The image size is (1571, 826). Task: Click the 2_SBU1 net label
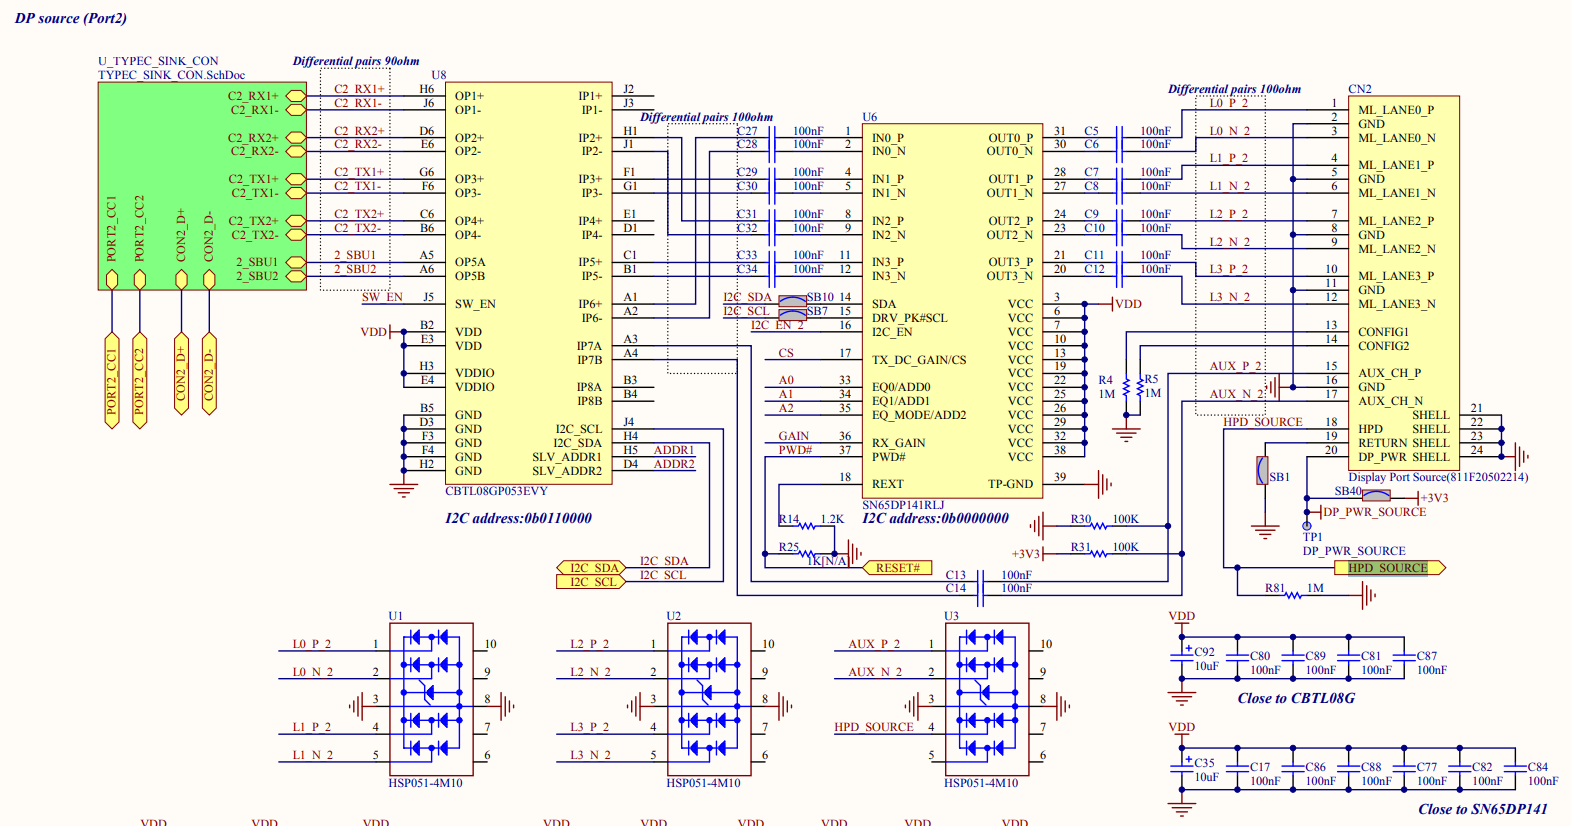[x=355, y=255]
